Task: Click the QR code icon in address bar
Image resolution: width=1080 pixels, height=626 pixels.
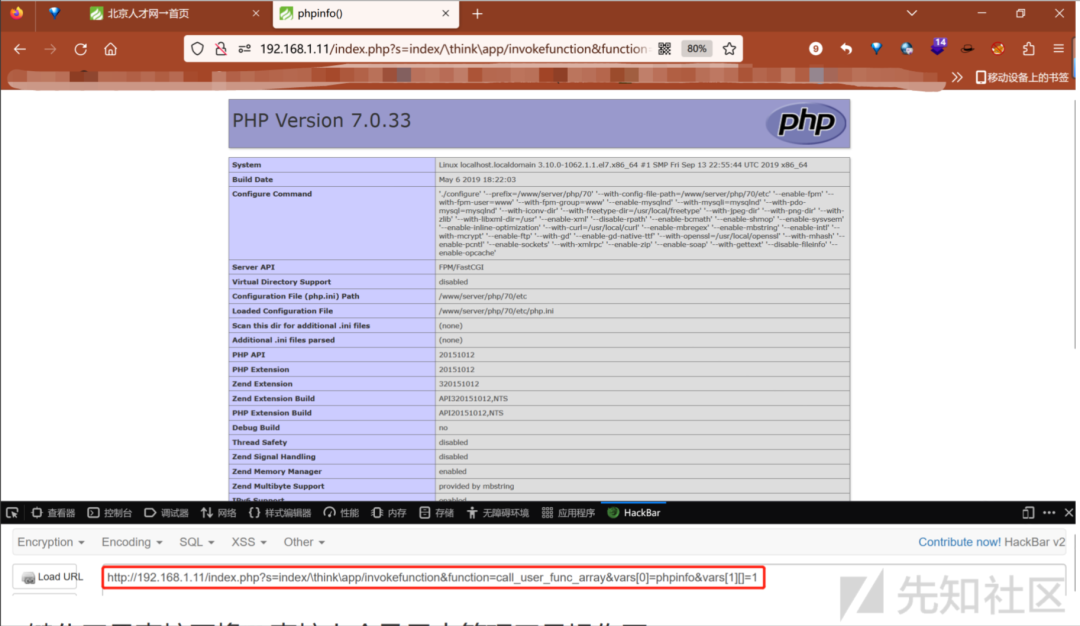Action: point(664,49)
